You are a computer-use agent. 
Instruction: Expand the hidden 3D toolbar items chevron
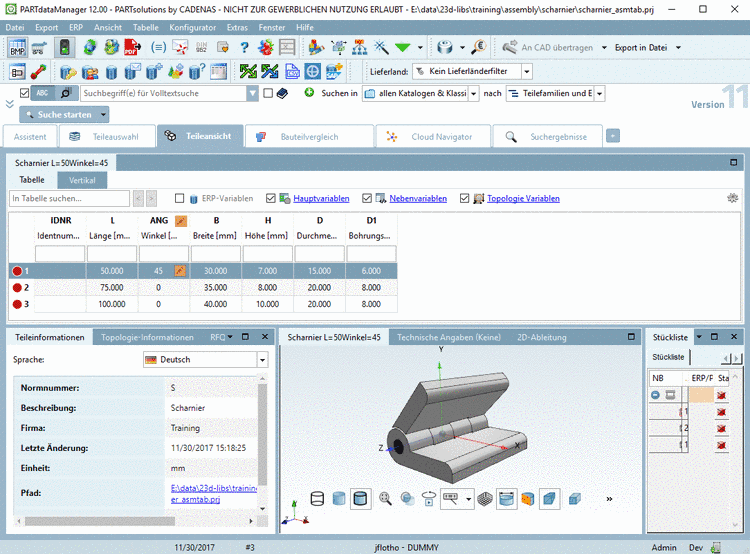609,499
